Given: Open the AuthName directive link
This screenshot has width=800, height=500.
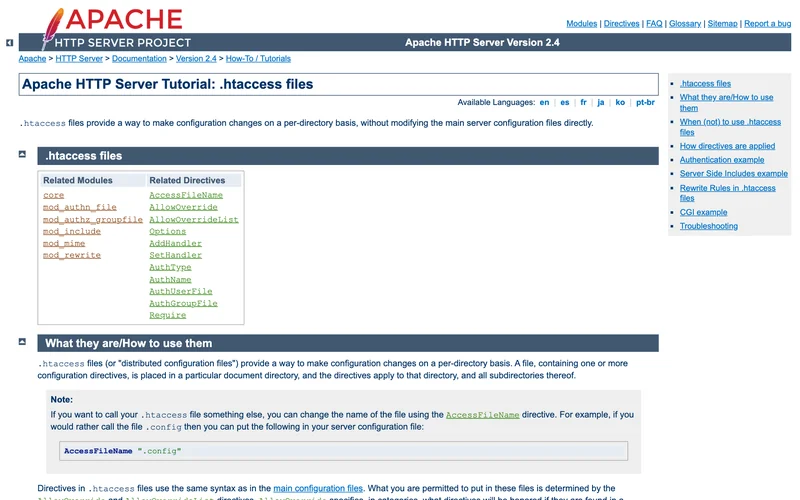Looking at the screenshot, I should pos(170,280).
